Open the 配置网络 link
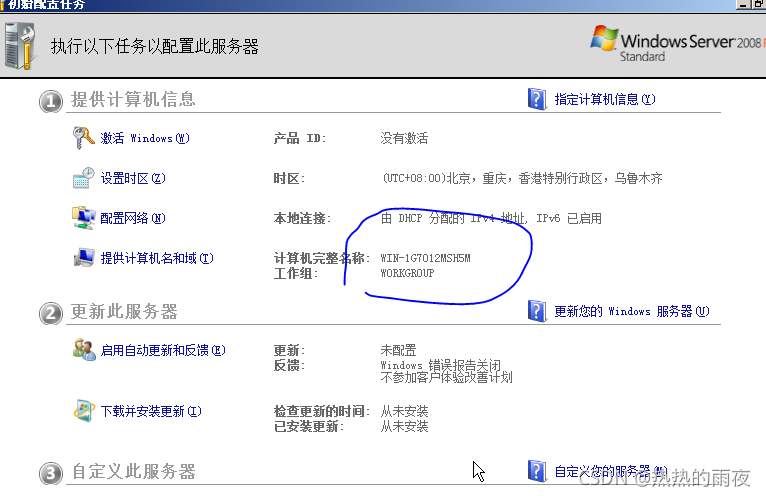 click(x=133, y=218)
